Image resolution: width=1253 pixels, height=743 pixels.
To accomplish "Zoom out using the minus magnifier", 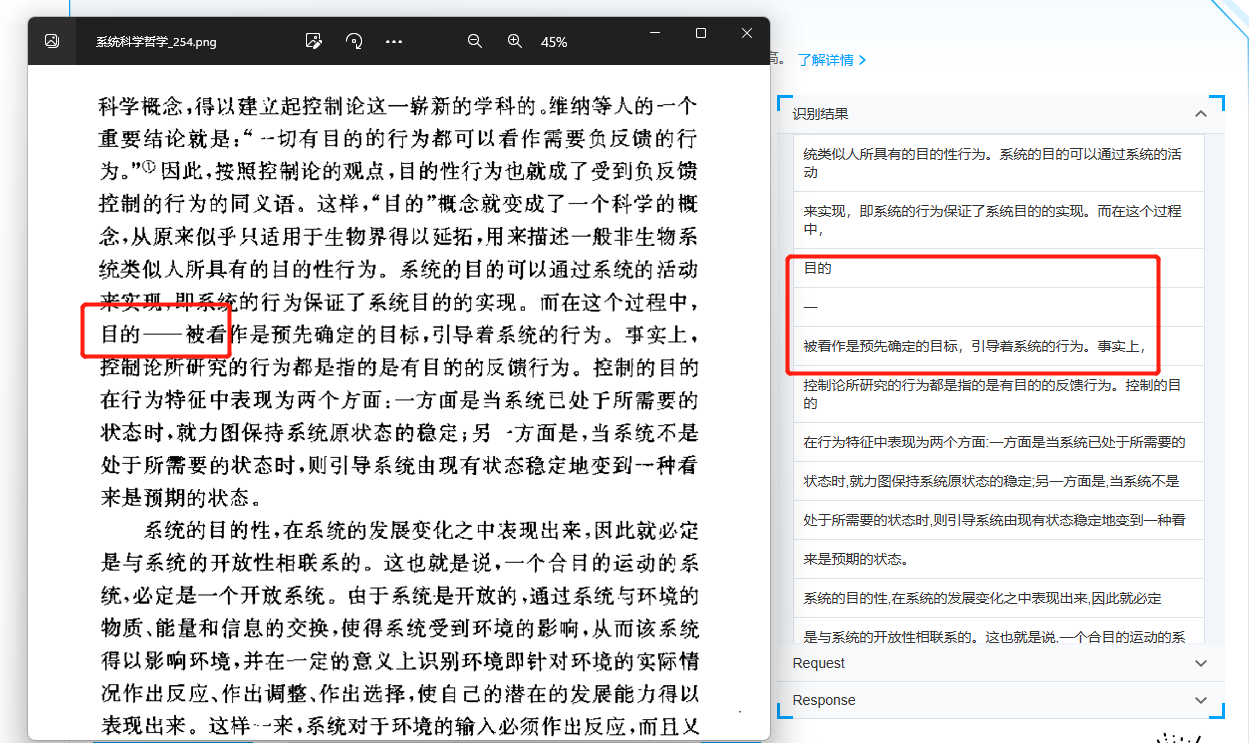I will pyautogui.click(x=475, y=41).
